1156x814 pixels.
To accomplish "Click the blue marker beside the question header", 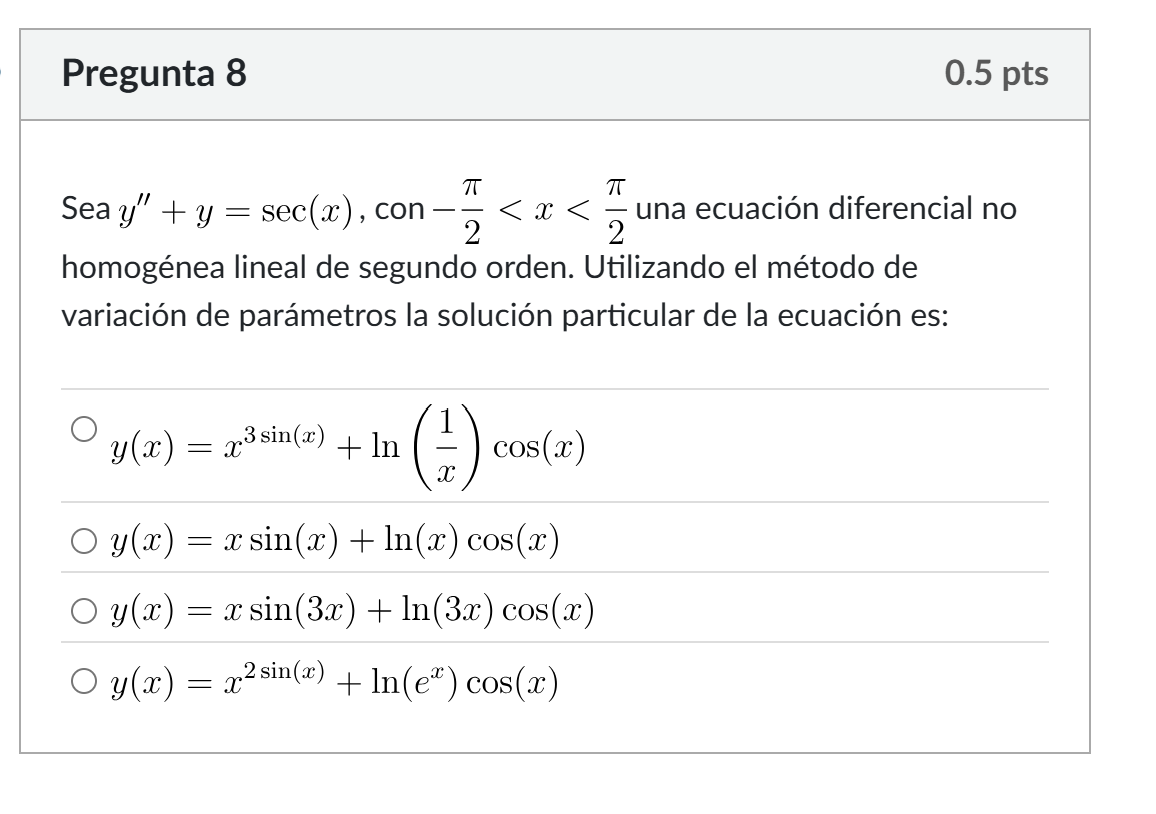I will coord(1,72).
